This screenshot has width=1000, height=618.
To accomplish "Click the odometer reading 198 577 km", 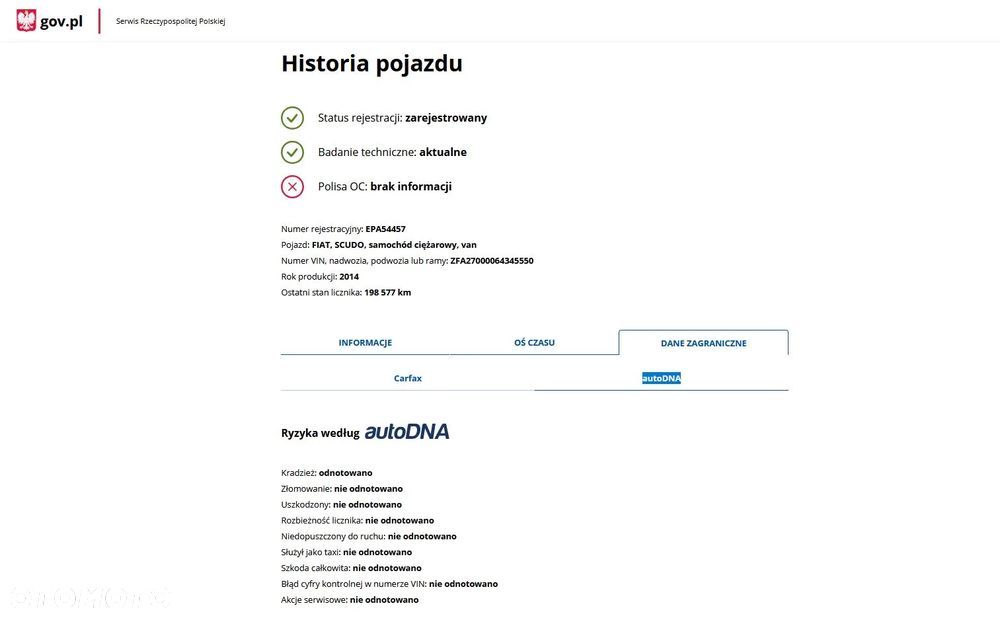I will coord(387,293).
